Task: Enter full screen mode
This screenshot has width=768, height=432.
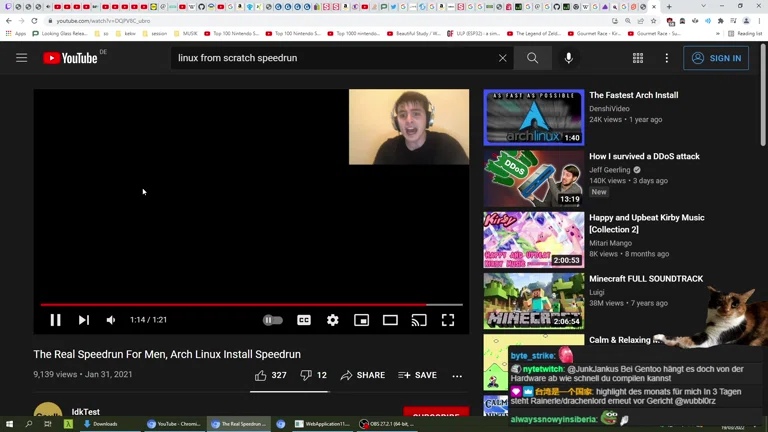Action: (x=448, y=320)
